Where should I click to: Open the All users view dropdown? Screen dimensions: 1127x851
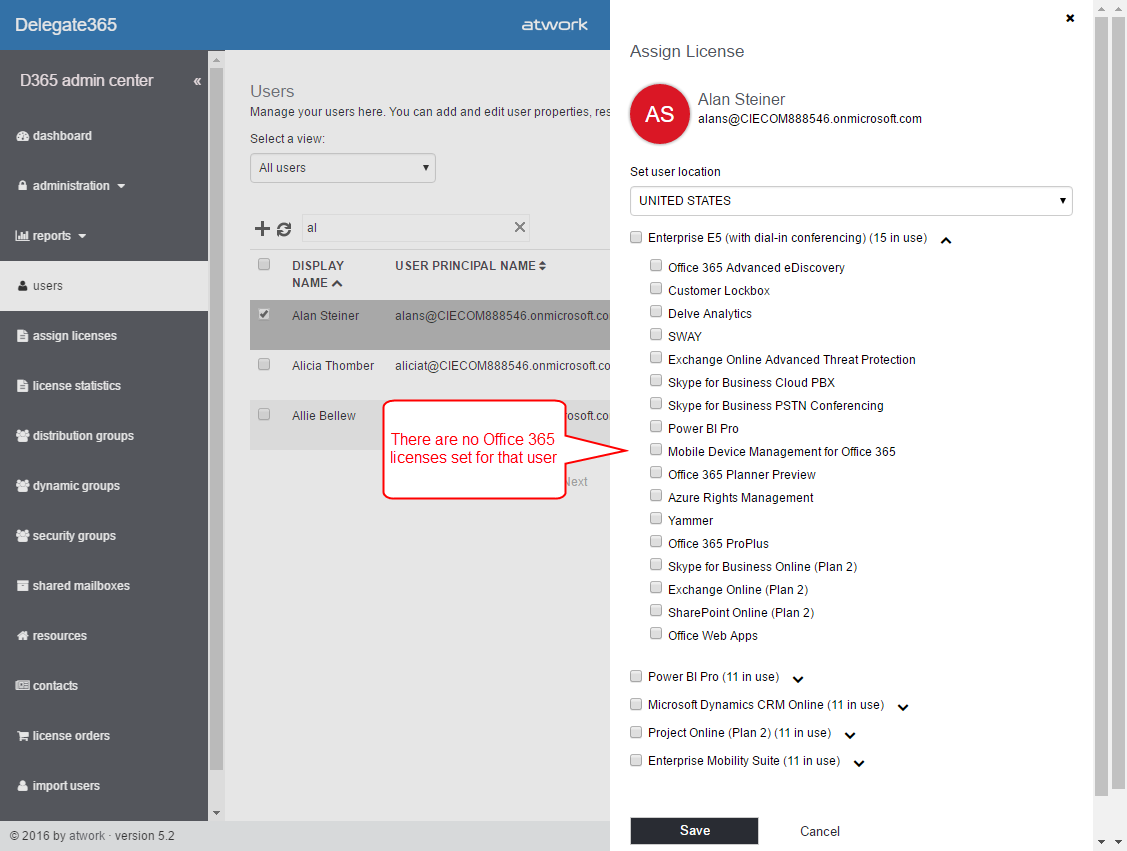343,168
